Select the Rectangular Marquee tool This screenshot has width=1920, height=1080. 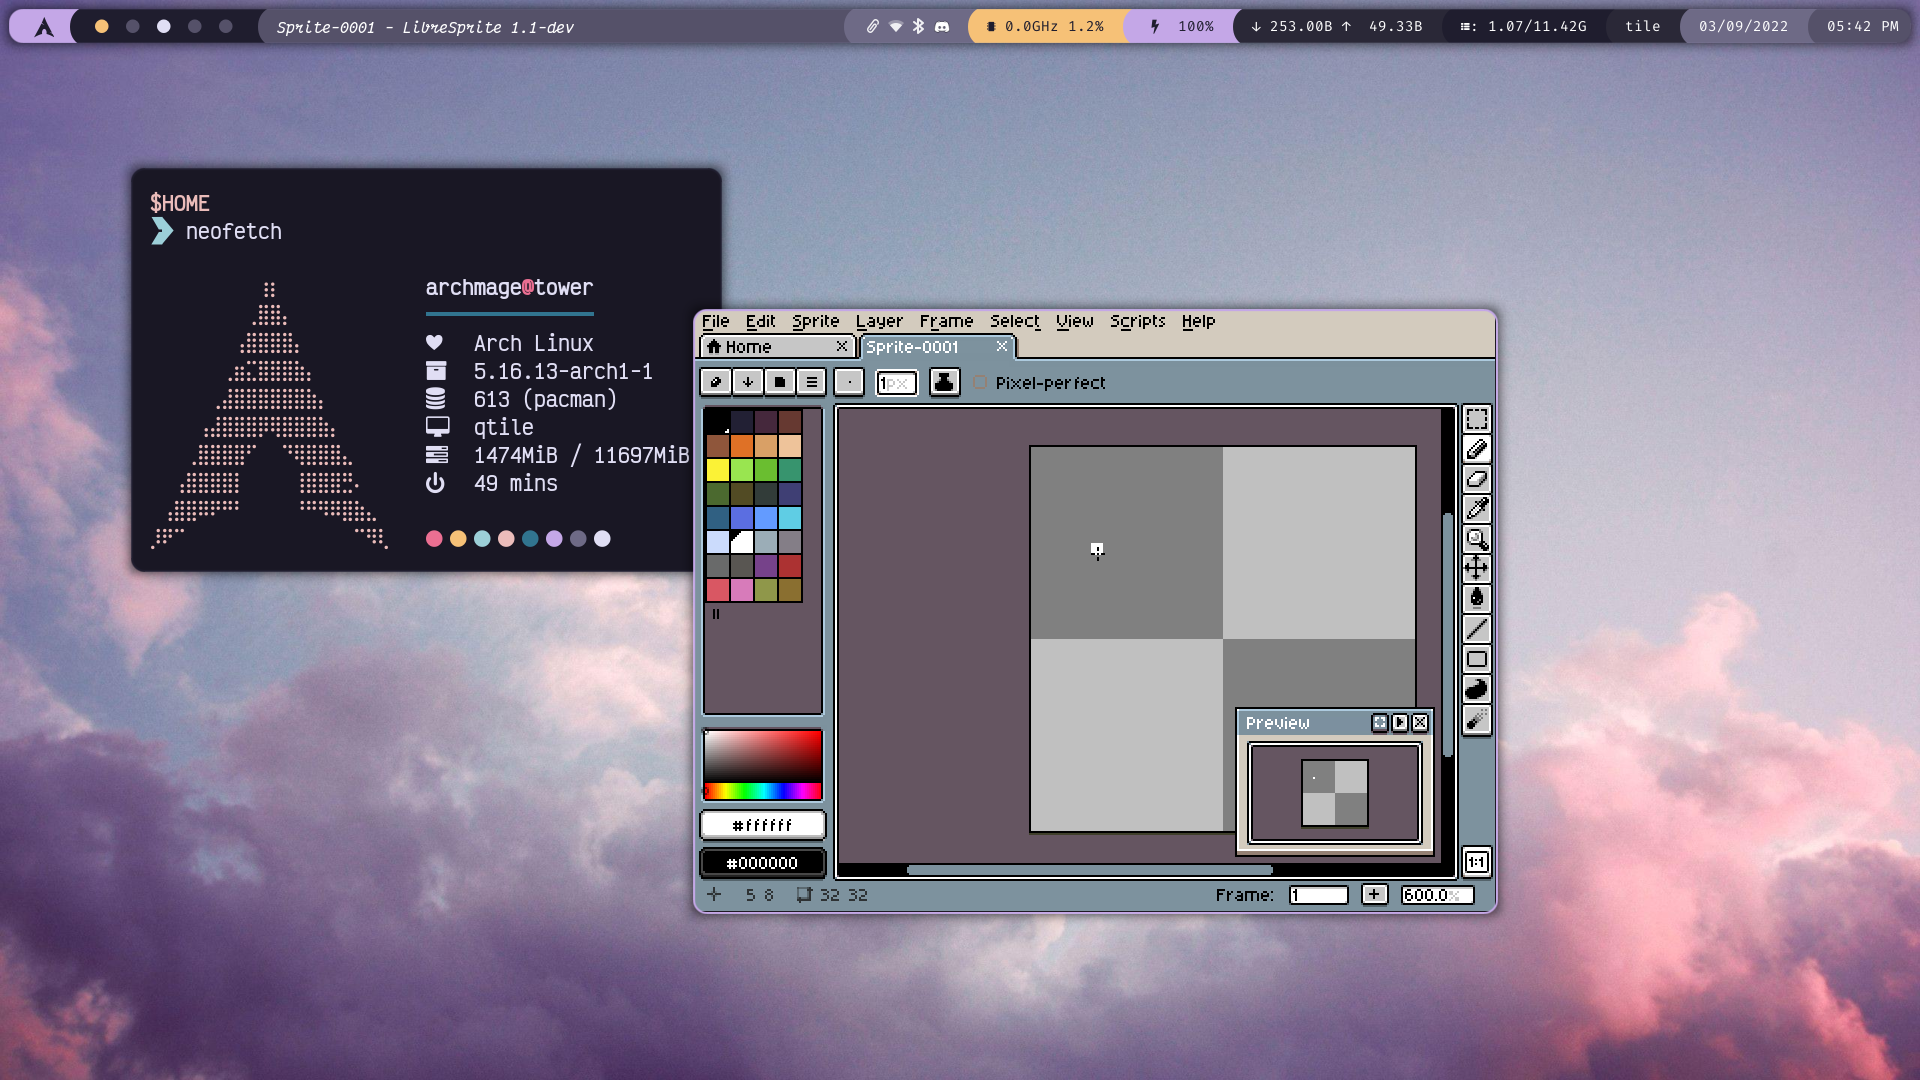[x=1476, y=419]
